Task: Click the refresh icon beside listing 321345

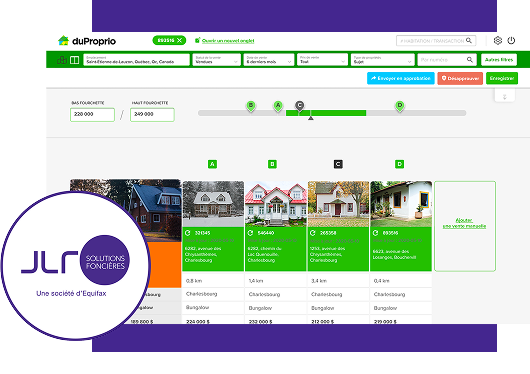Action: (188, 233)
